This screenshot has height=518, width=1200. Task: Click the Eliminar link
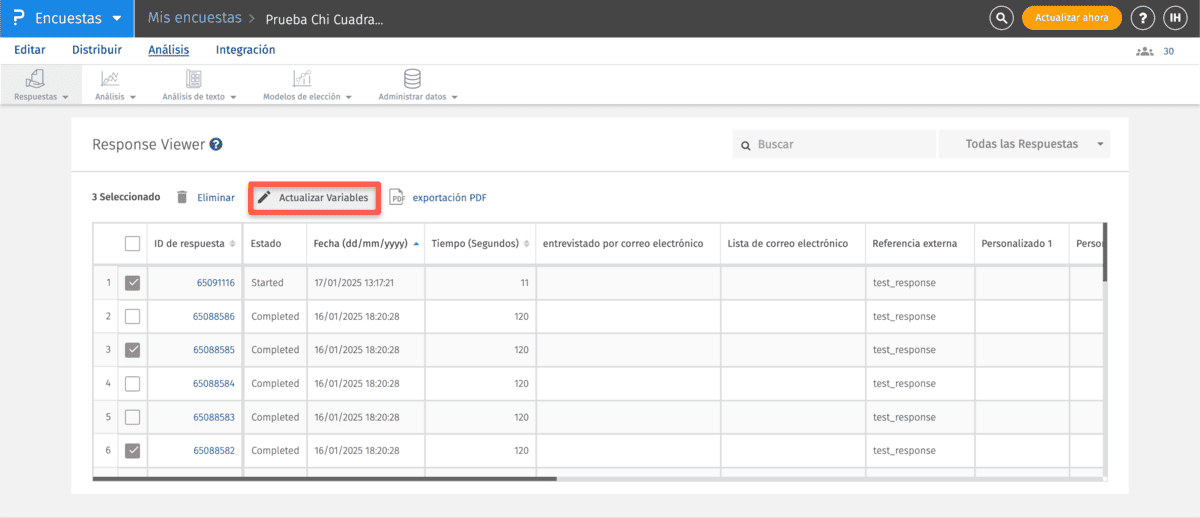point(216,198)
